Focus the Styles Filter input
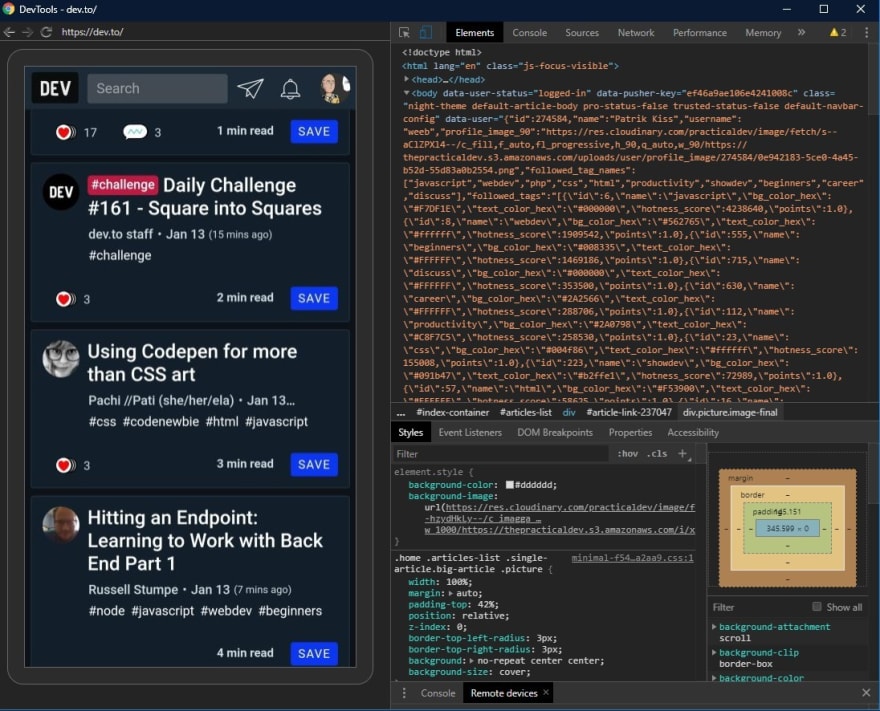 [x=500, y=453]
